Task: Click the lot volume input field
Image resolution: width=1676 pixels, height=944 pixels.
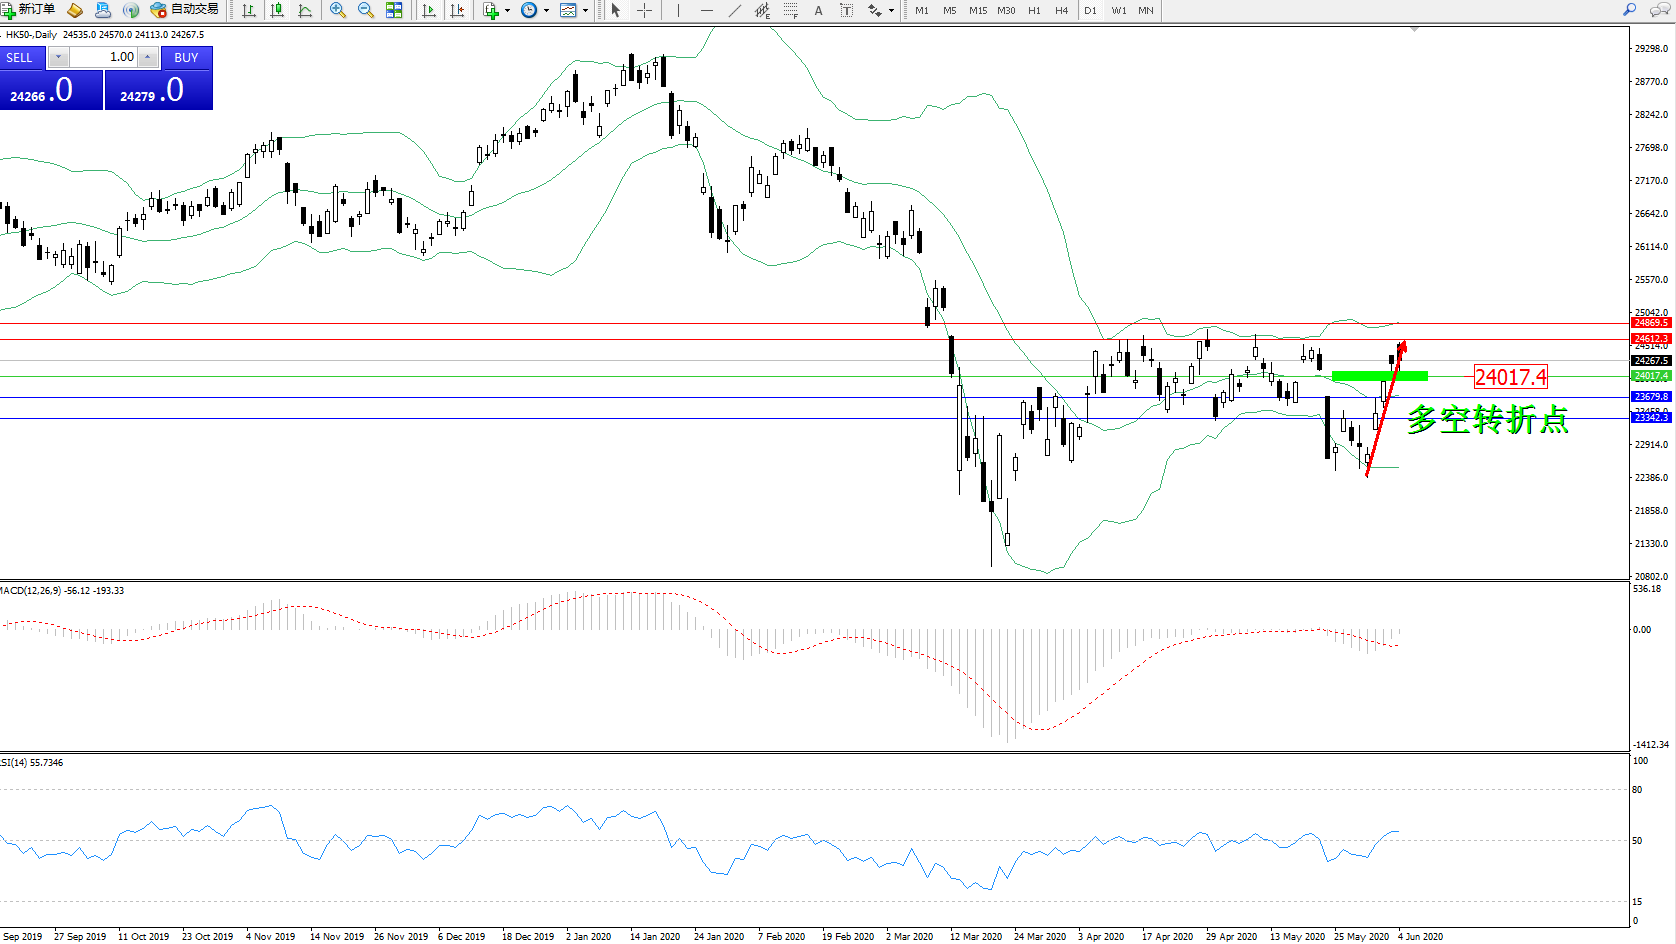Action: click(x=104, y=57)
